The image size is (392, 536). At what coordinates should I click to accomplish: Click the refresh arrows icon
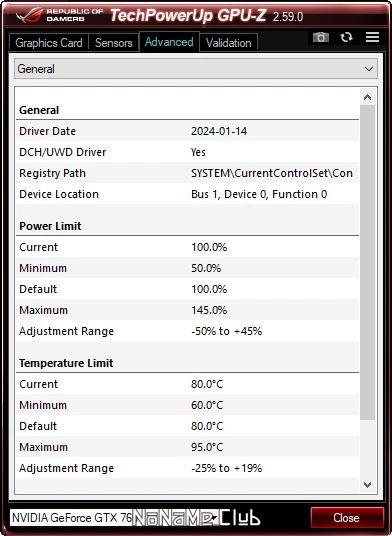point(347,37)
